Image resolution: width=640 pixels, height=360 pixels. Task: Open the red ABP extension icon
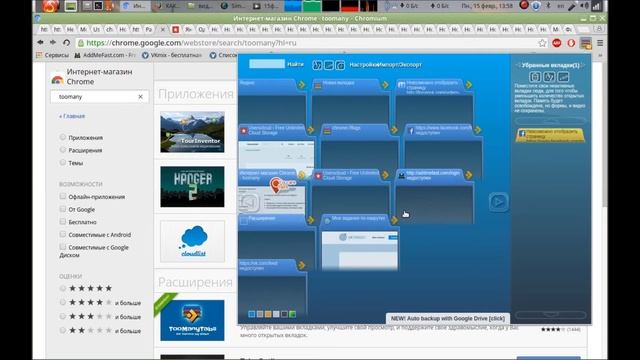tap(557, 43)
